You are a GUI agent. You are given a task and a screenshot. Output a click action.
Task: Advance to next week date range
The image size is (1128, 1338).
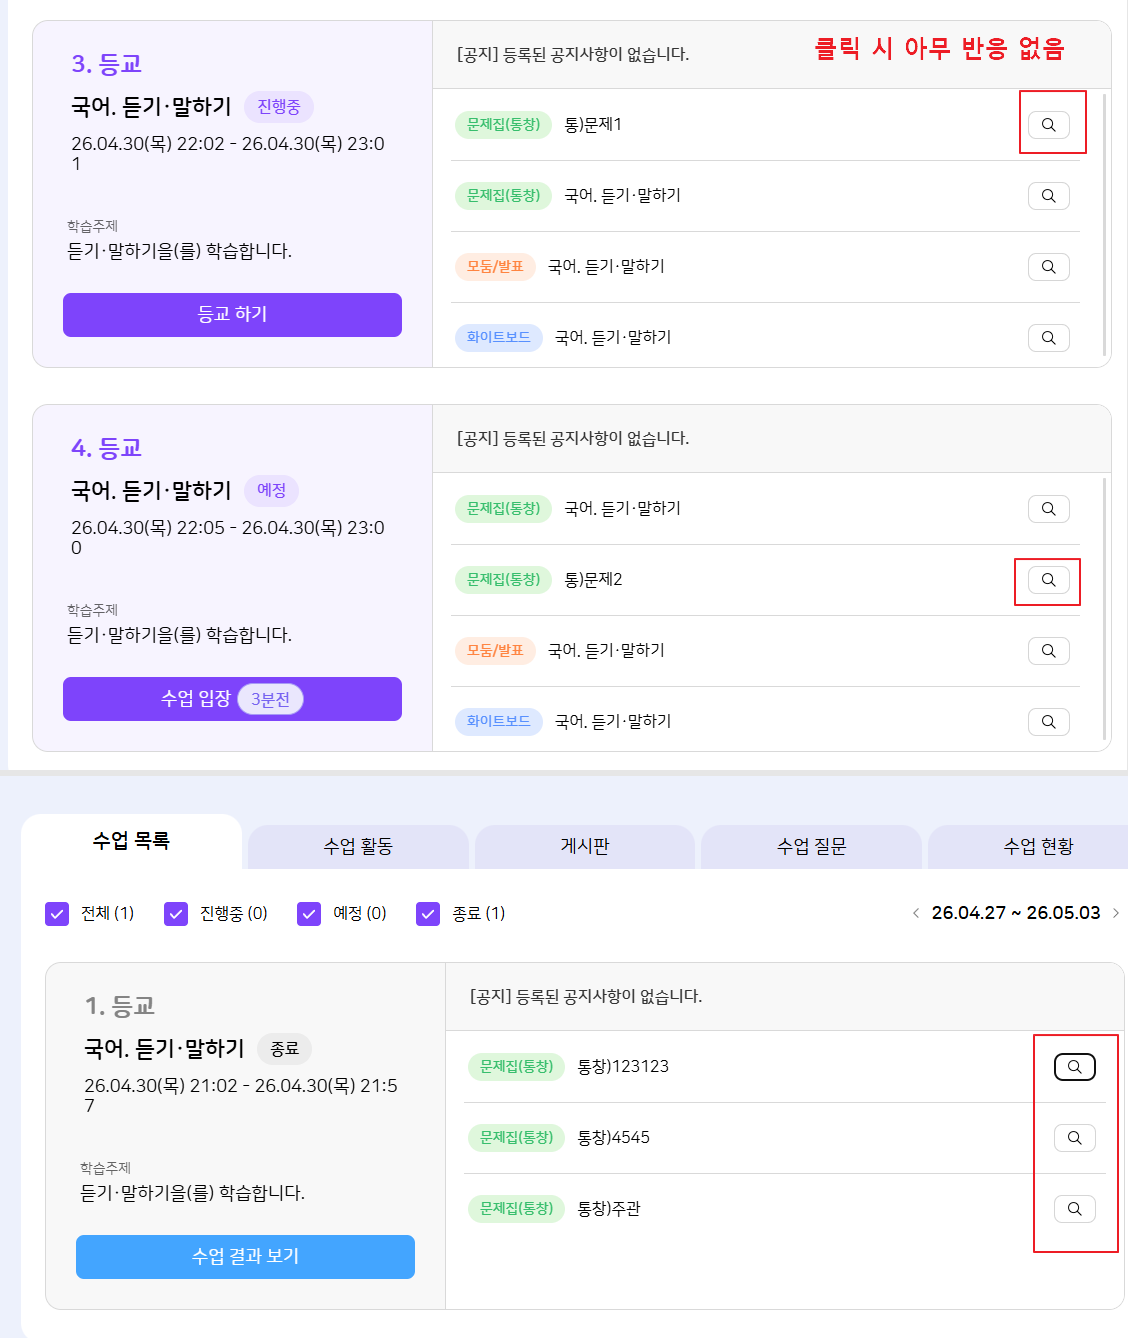tap(1116, 913)
